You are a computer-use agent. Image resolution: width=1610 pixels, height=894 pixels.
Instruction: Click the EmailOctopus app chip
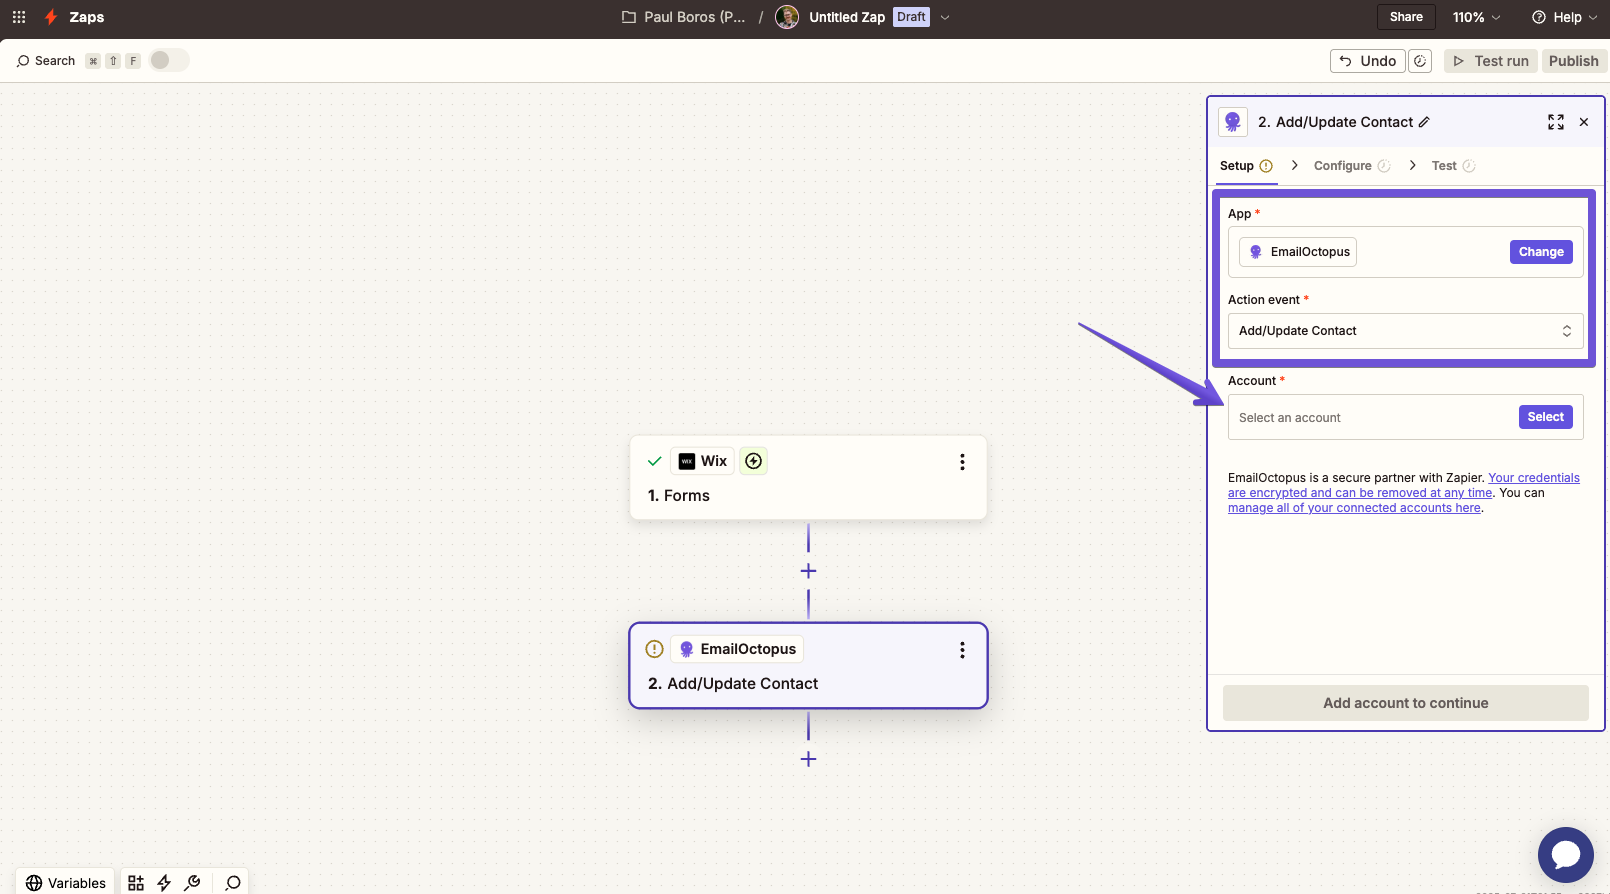point(1298,252)
